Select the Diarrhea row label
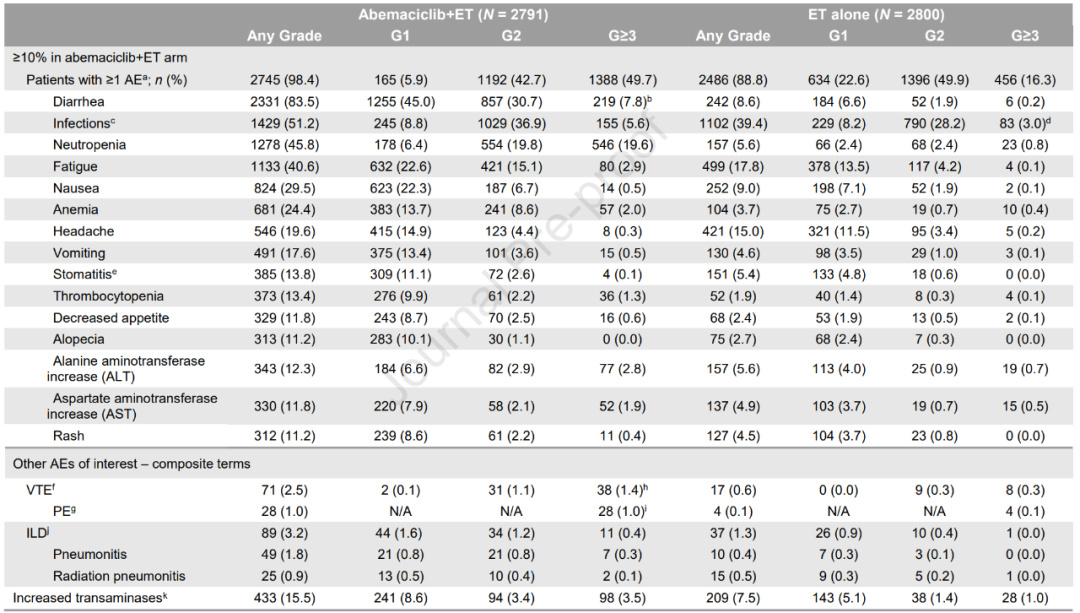The width and height of the screenshot is (1080, 613). pyautogui.click(x=80, y=101)
